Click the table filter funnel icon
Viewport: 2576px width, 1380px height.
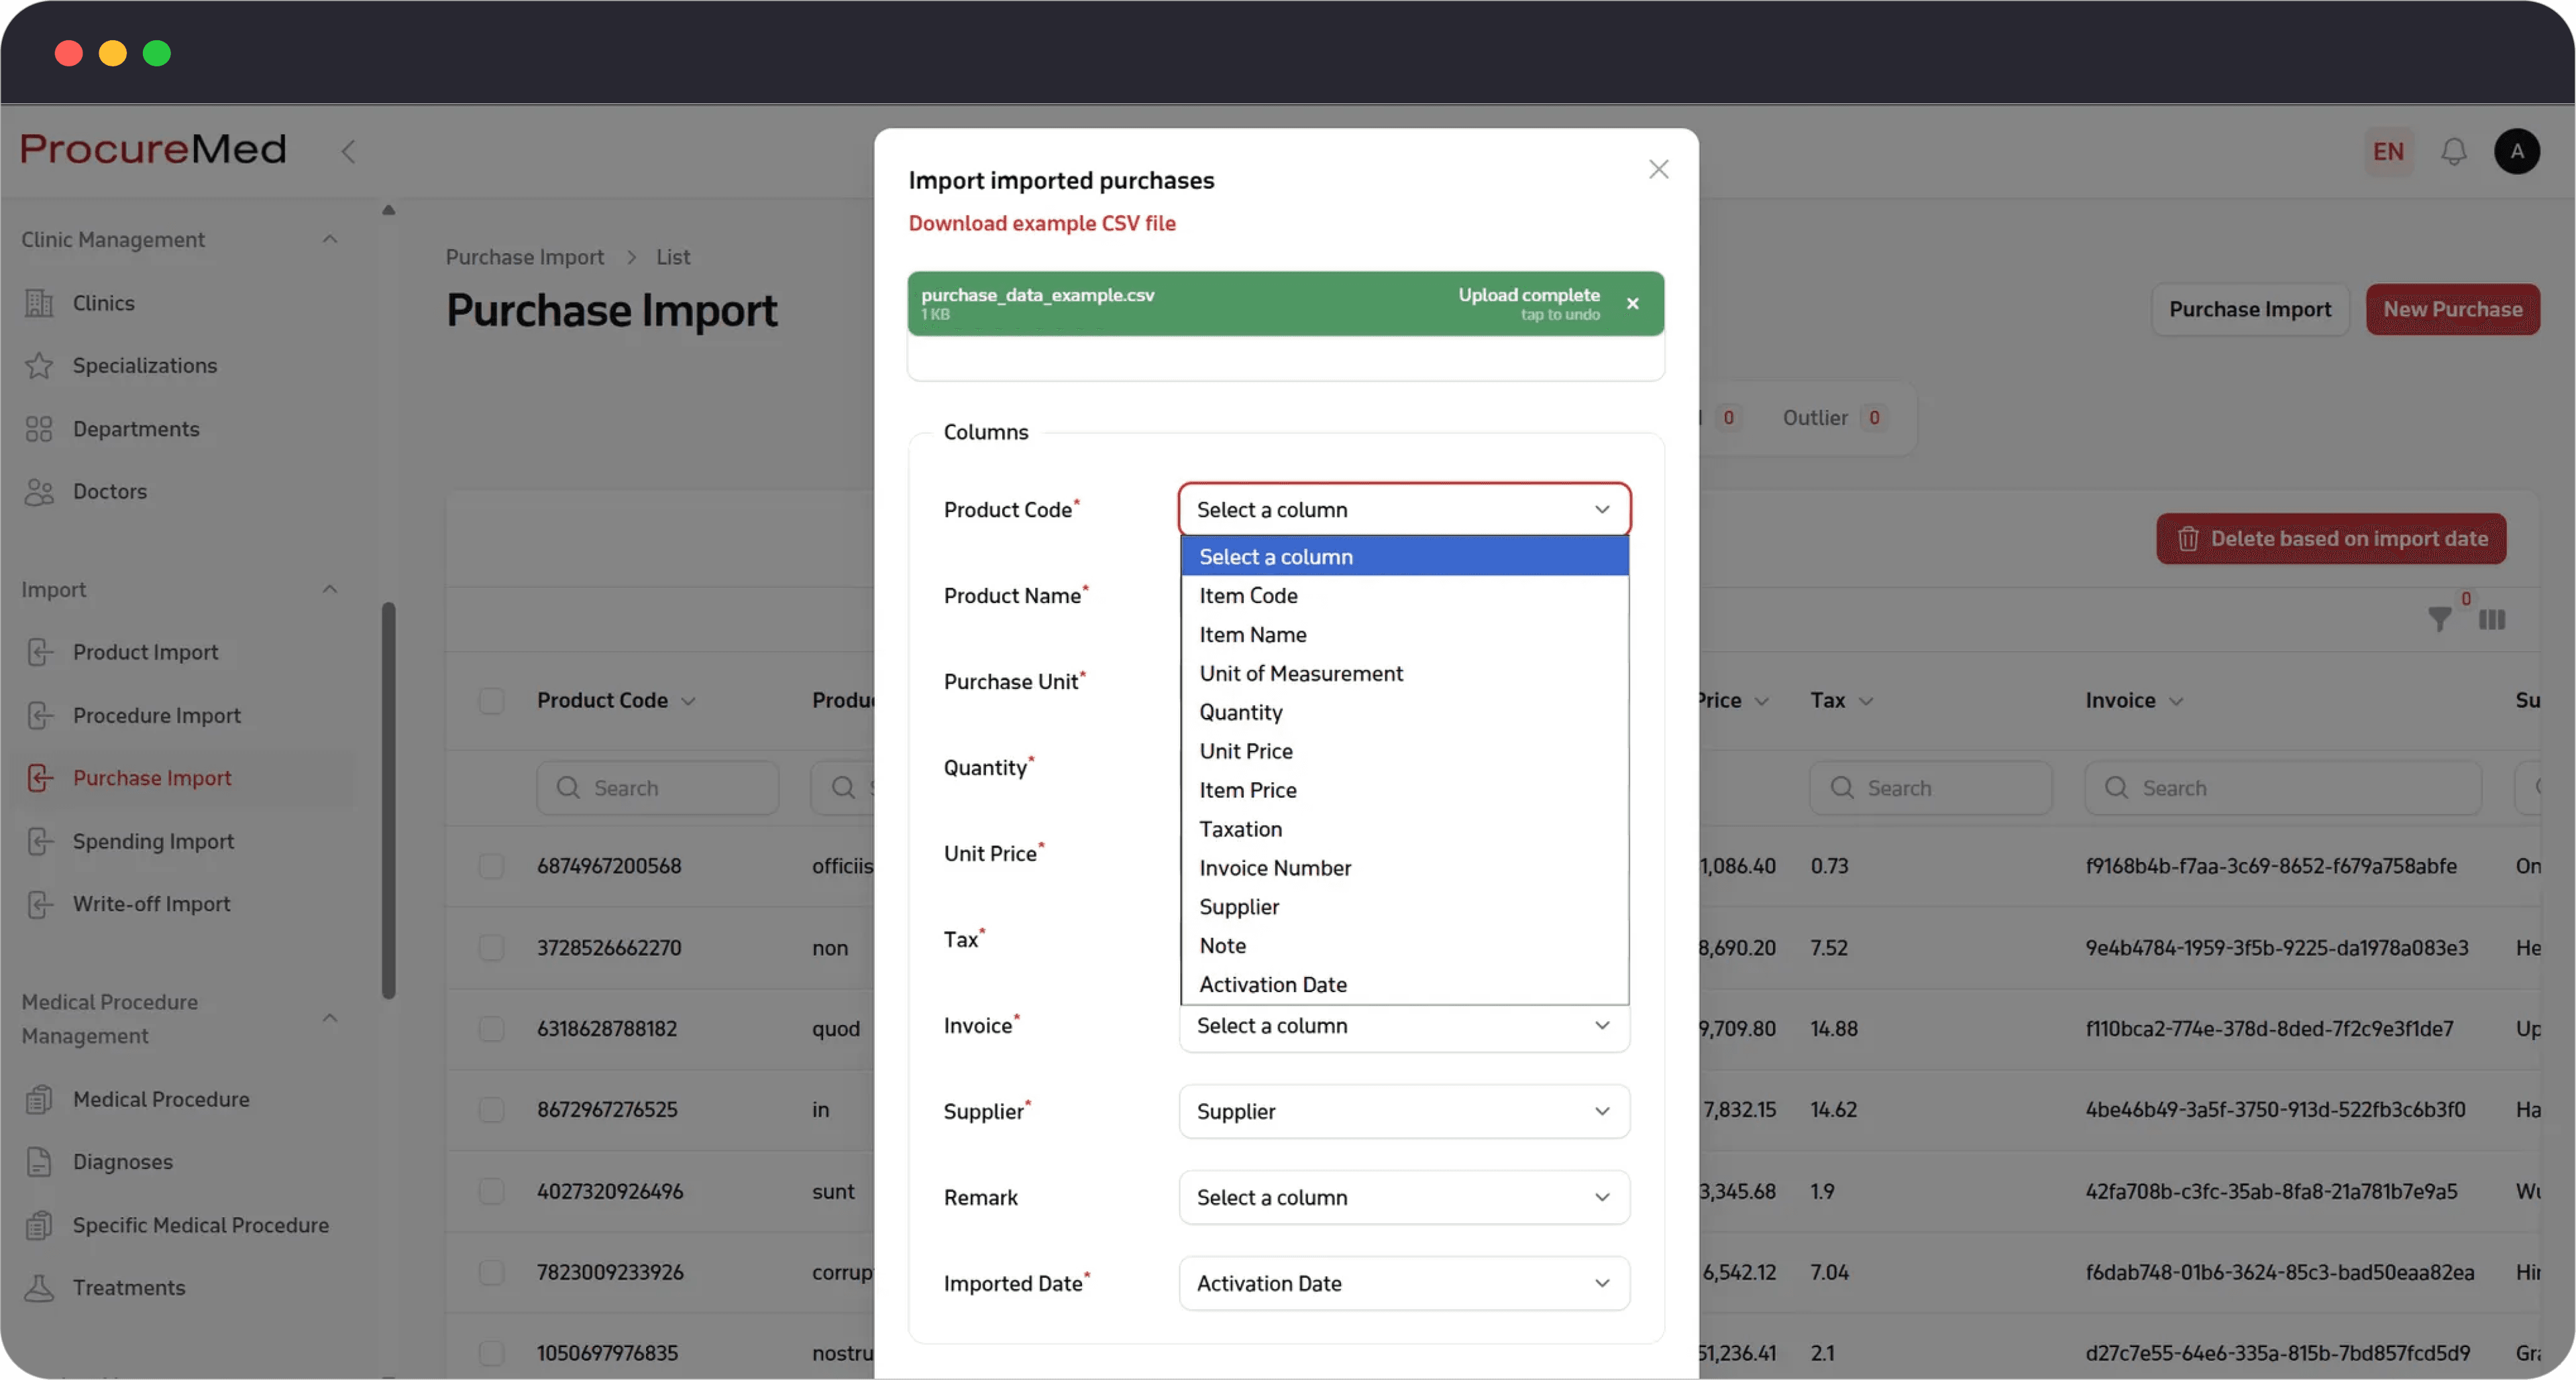pyautogui.click(x=2439, y=620)
